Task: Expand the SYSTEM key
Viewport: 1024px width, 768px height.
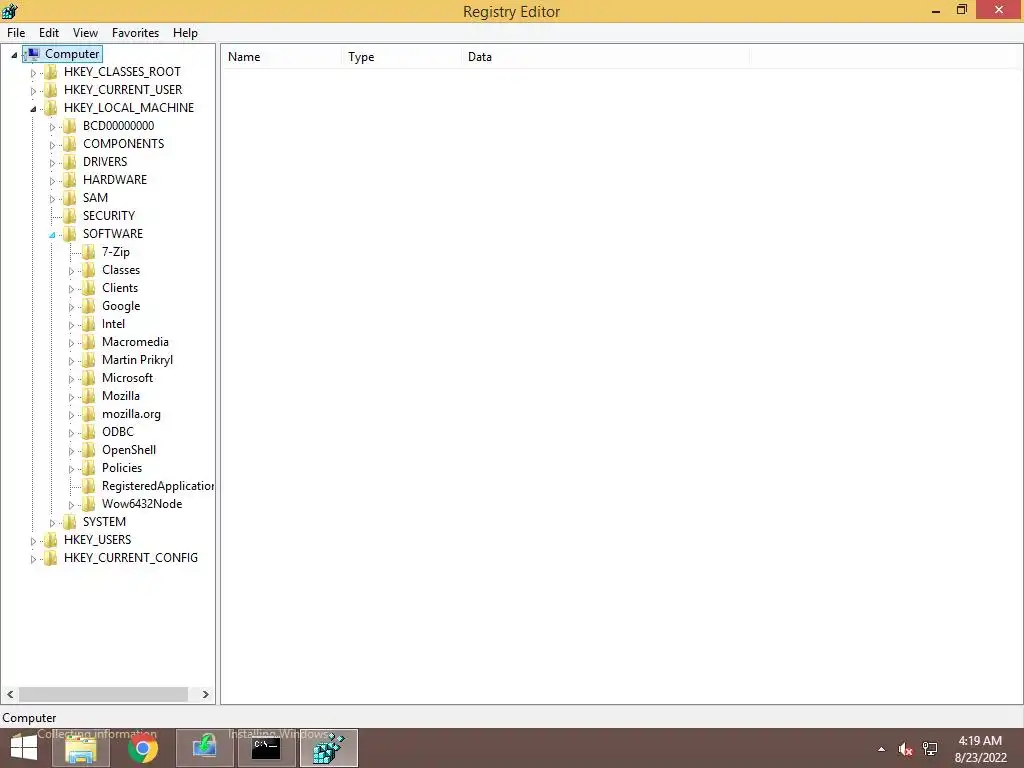Action: (52, 523)
